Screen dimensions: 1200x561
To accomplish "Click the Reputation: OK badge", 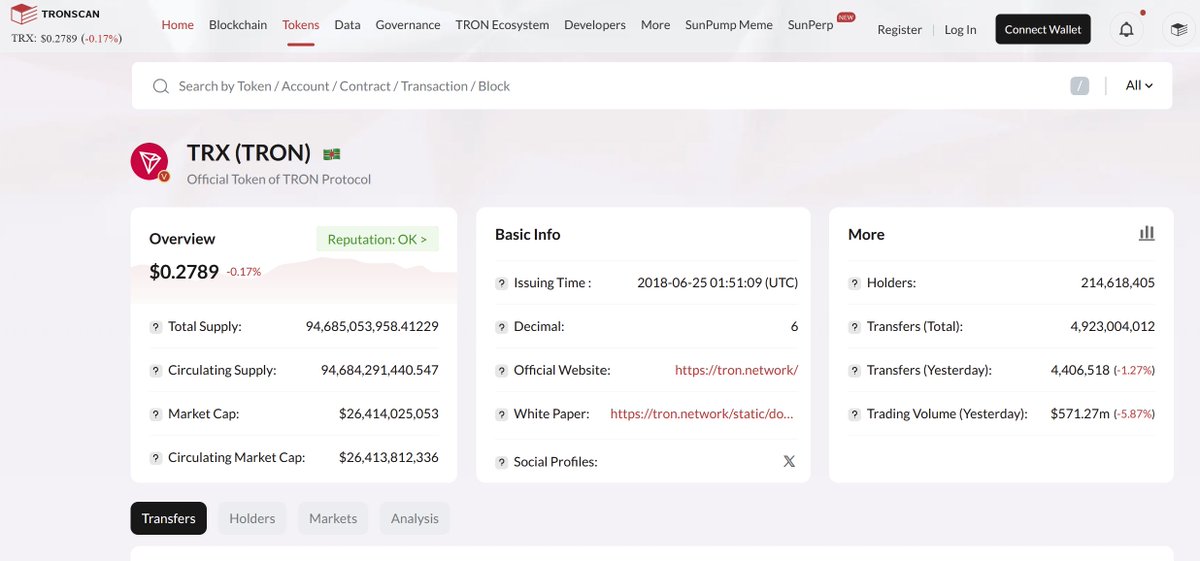I will tap(377, 239).
